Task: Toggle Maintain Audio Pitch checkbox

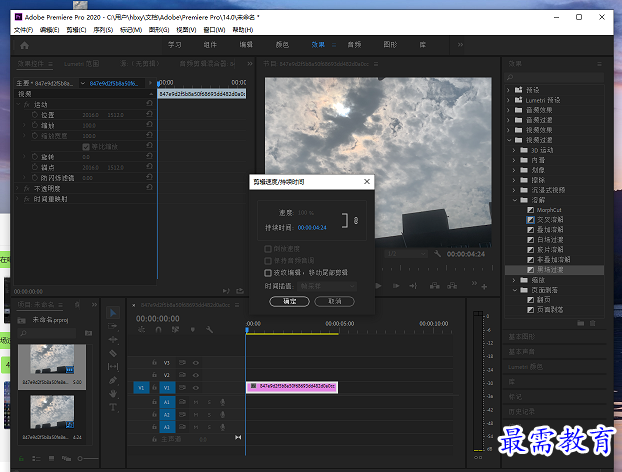Action: coord(268,261)
